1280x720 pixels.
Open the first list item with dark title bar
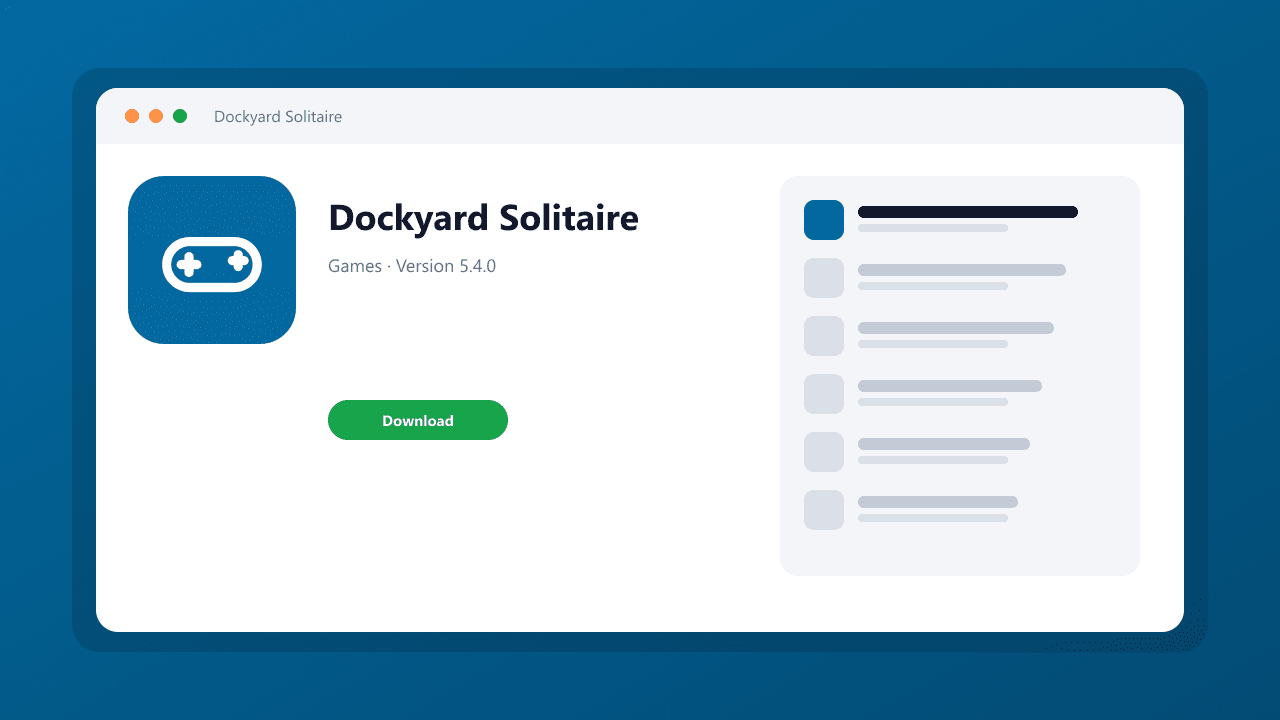point(968,212)
